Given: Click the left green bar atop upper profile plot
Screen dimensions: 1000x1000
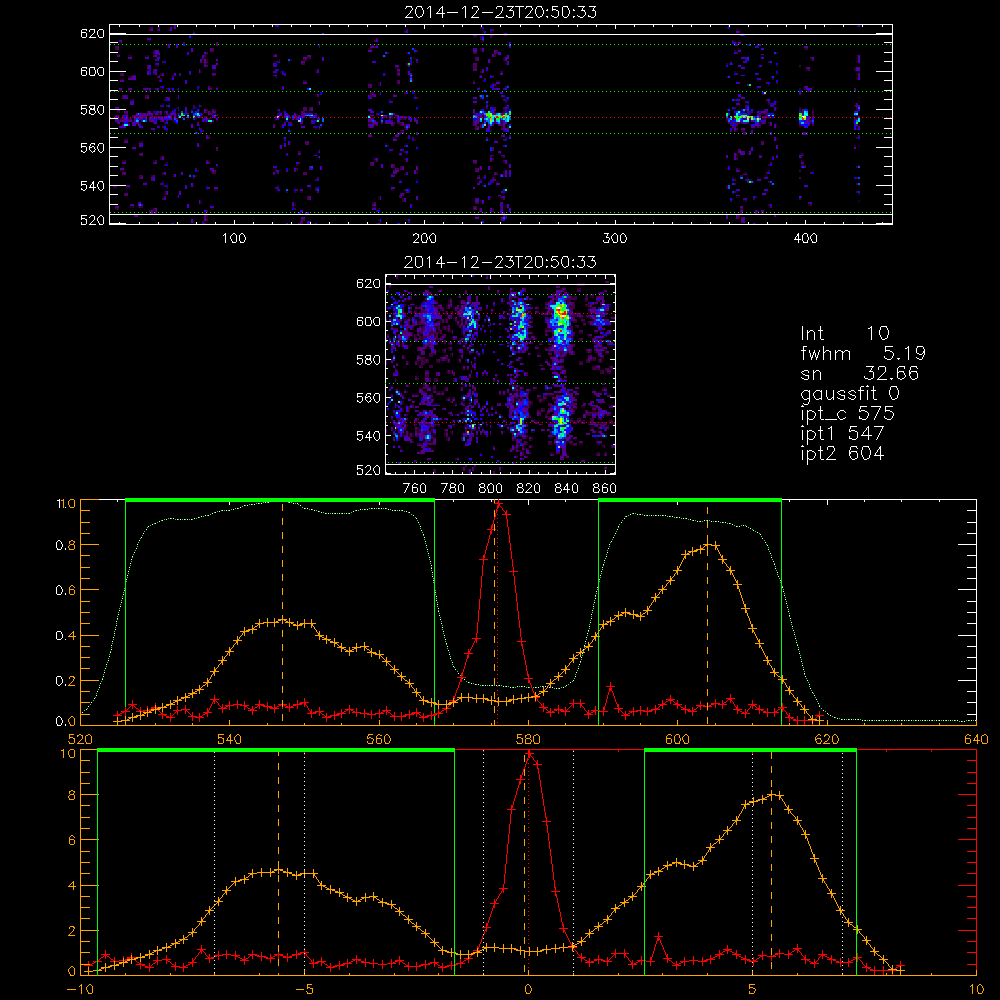Looking at the screenshot, I should 280,501.
